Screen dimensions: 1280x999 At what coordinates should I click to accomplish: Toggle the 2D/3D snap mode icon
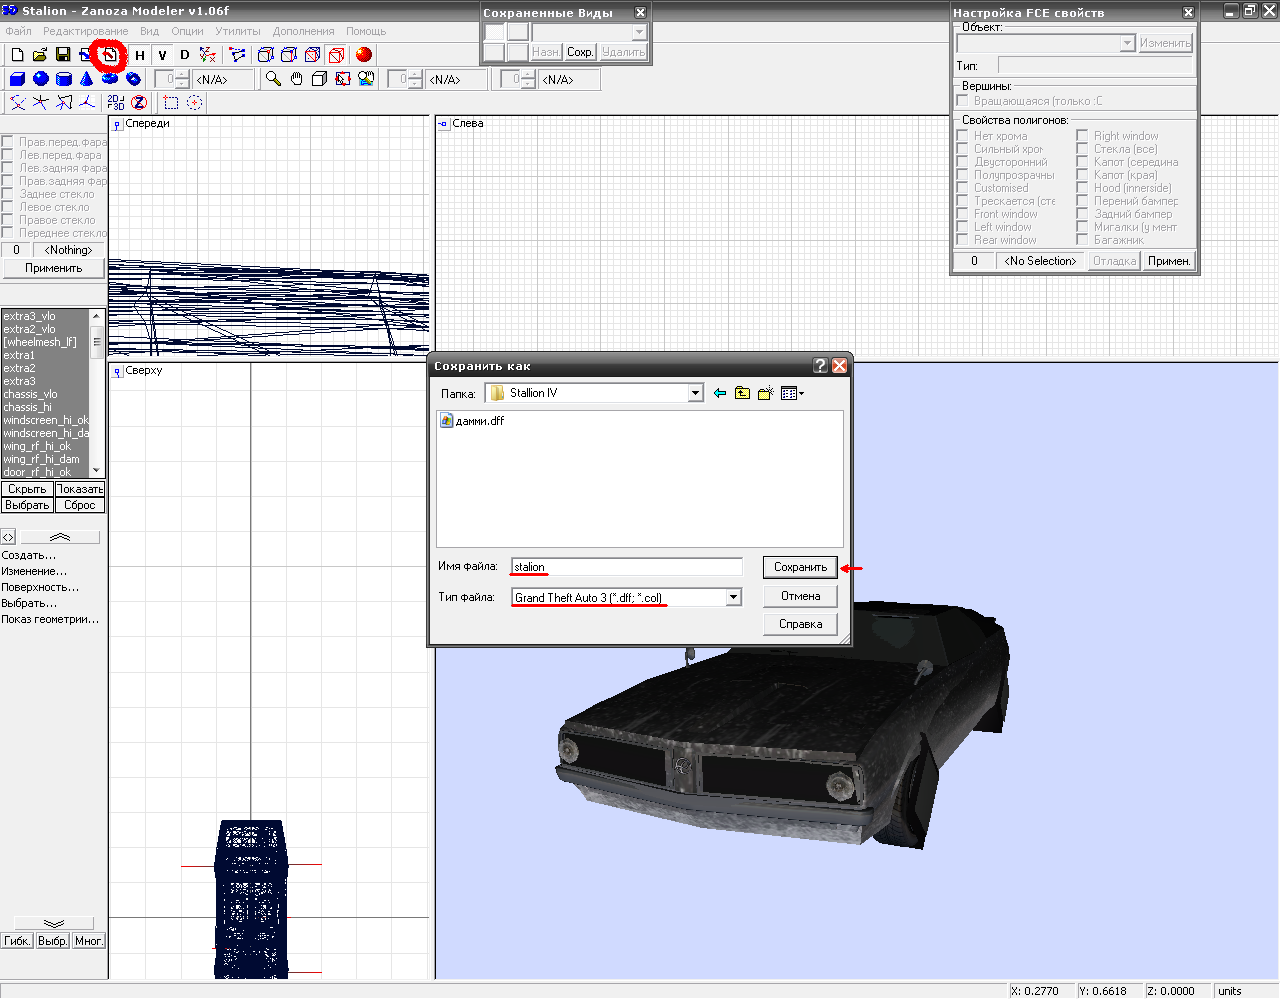tap(116, 102)
